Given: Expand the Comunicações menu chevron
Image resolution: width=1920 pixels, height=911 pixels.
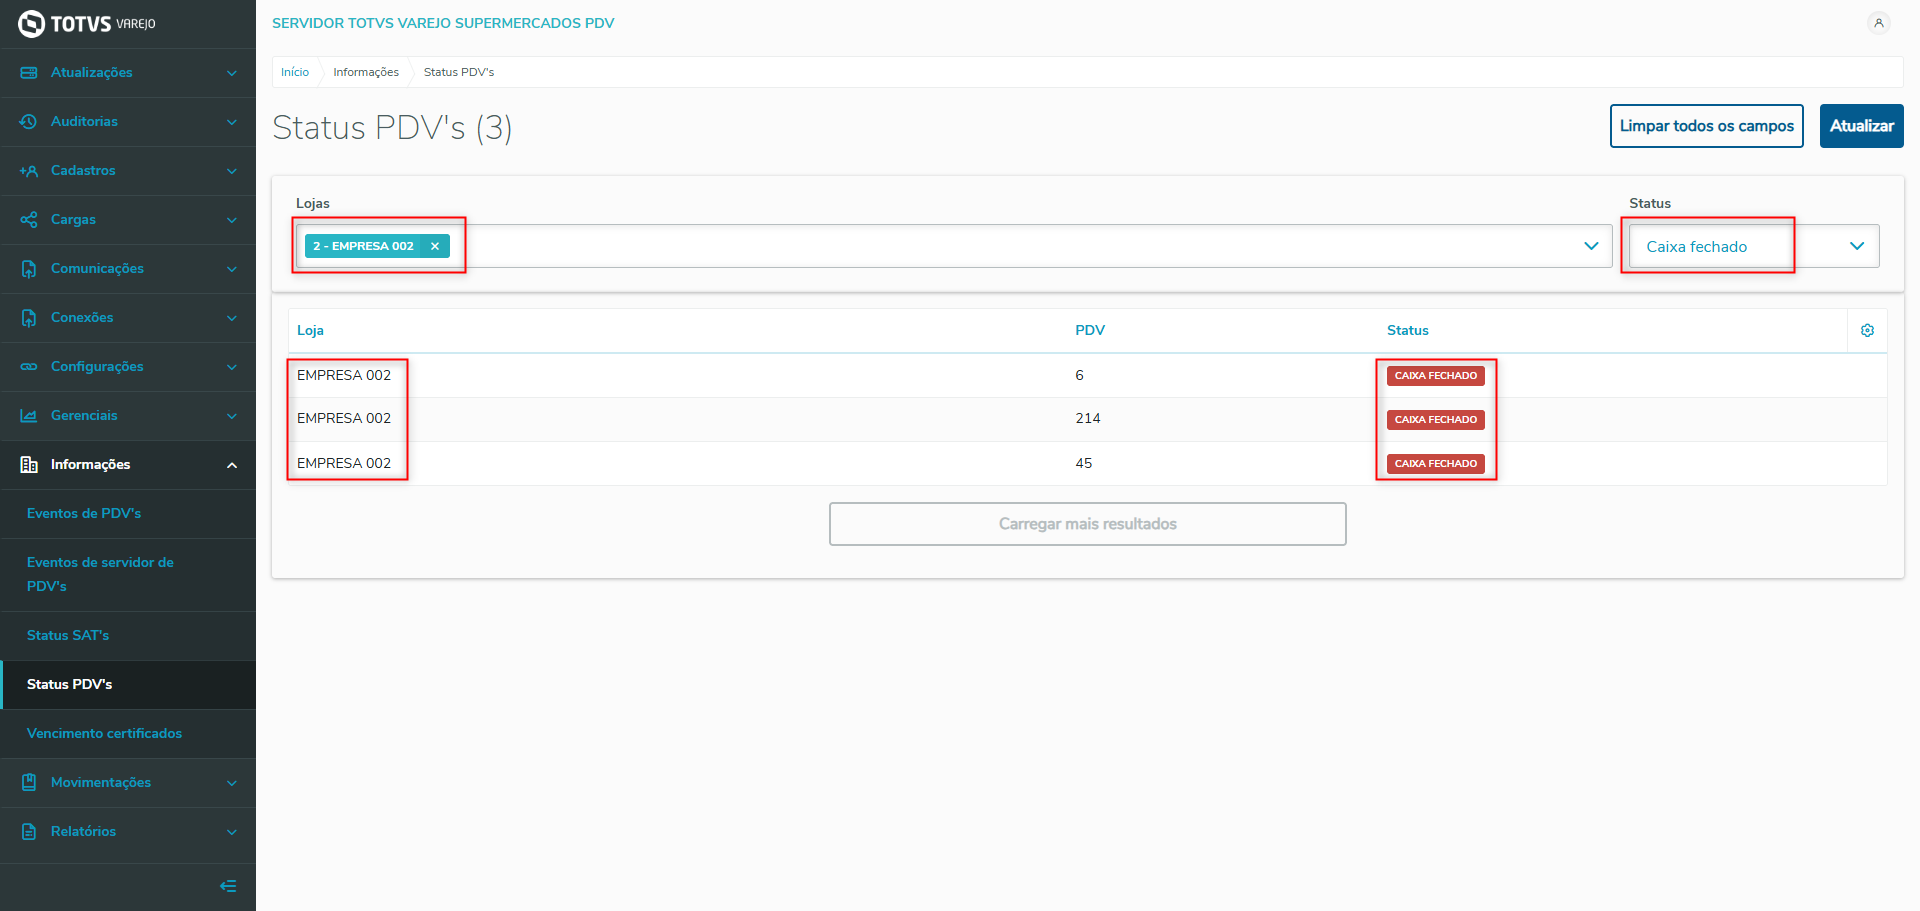Looking at the screenshot, I should coord(232,269).
